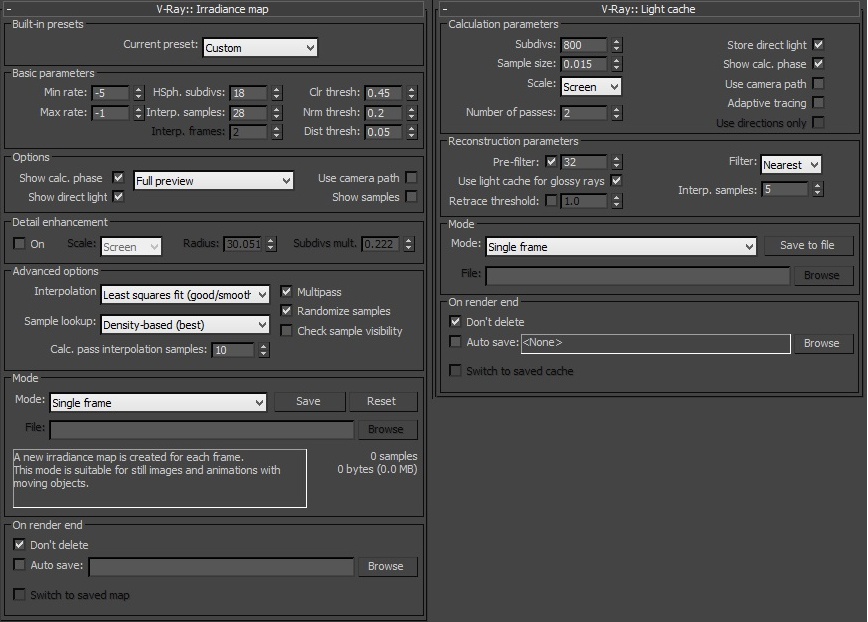Toggle Show calc. phase in Irradiance map

click(x=118, y=178)
